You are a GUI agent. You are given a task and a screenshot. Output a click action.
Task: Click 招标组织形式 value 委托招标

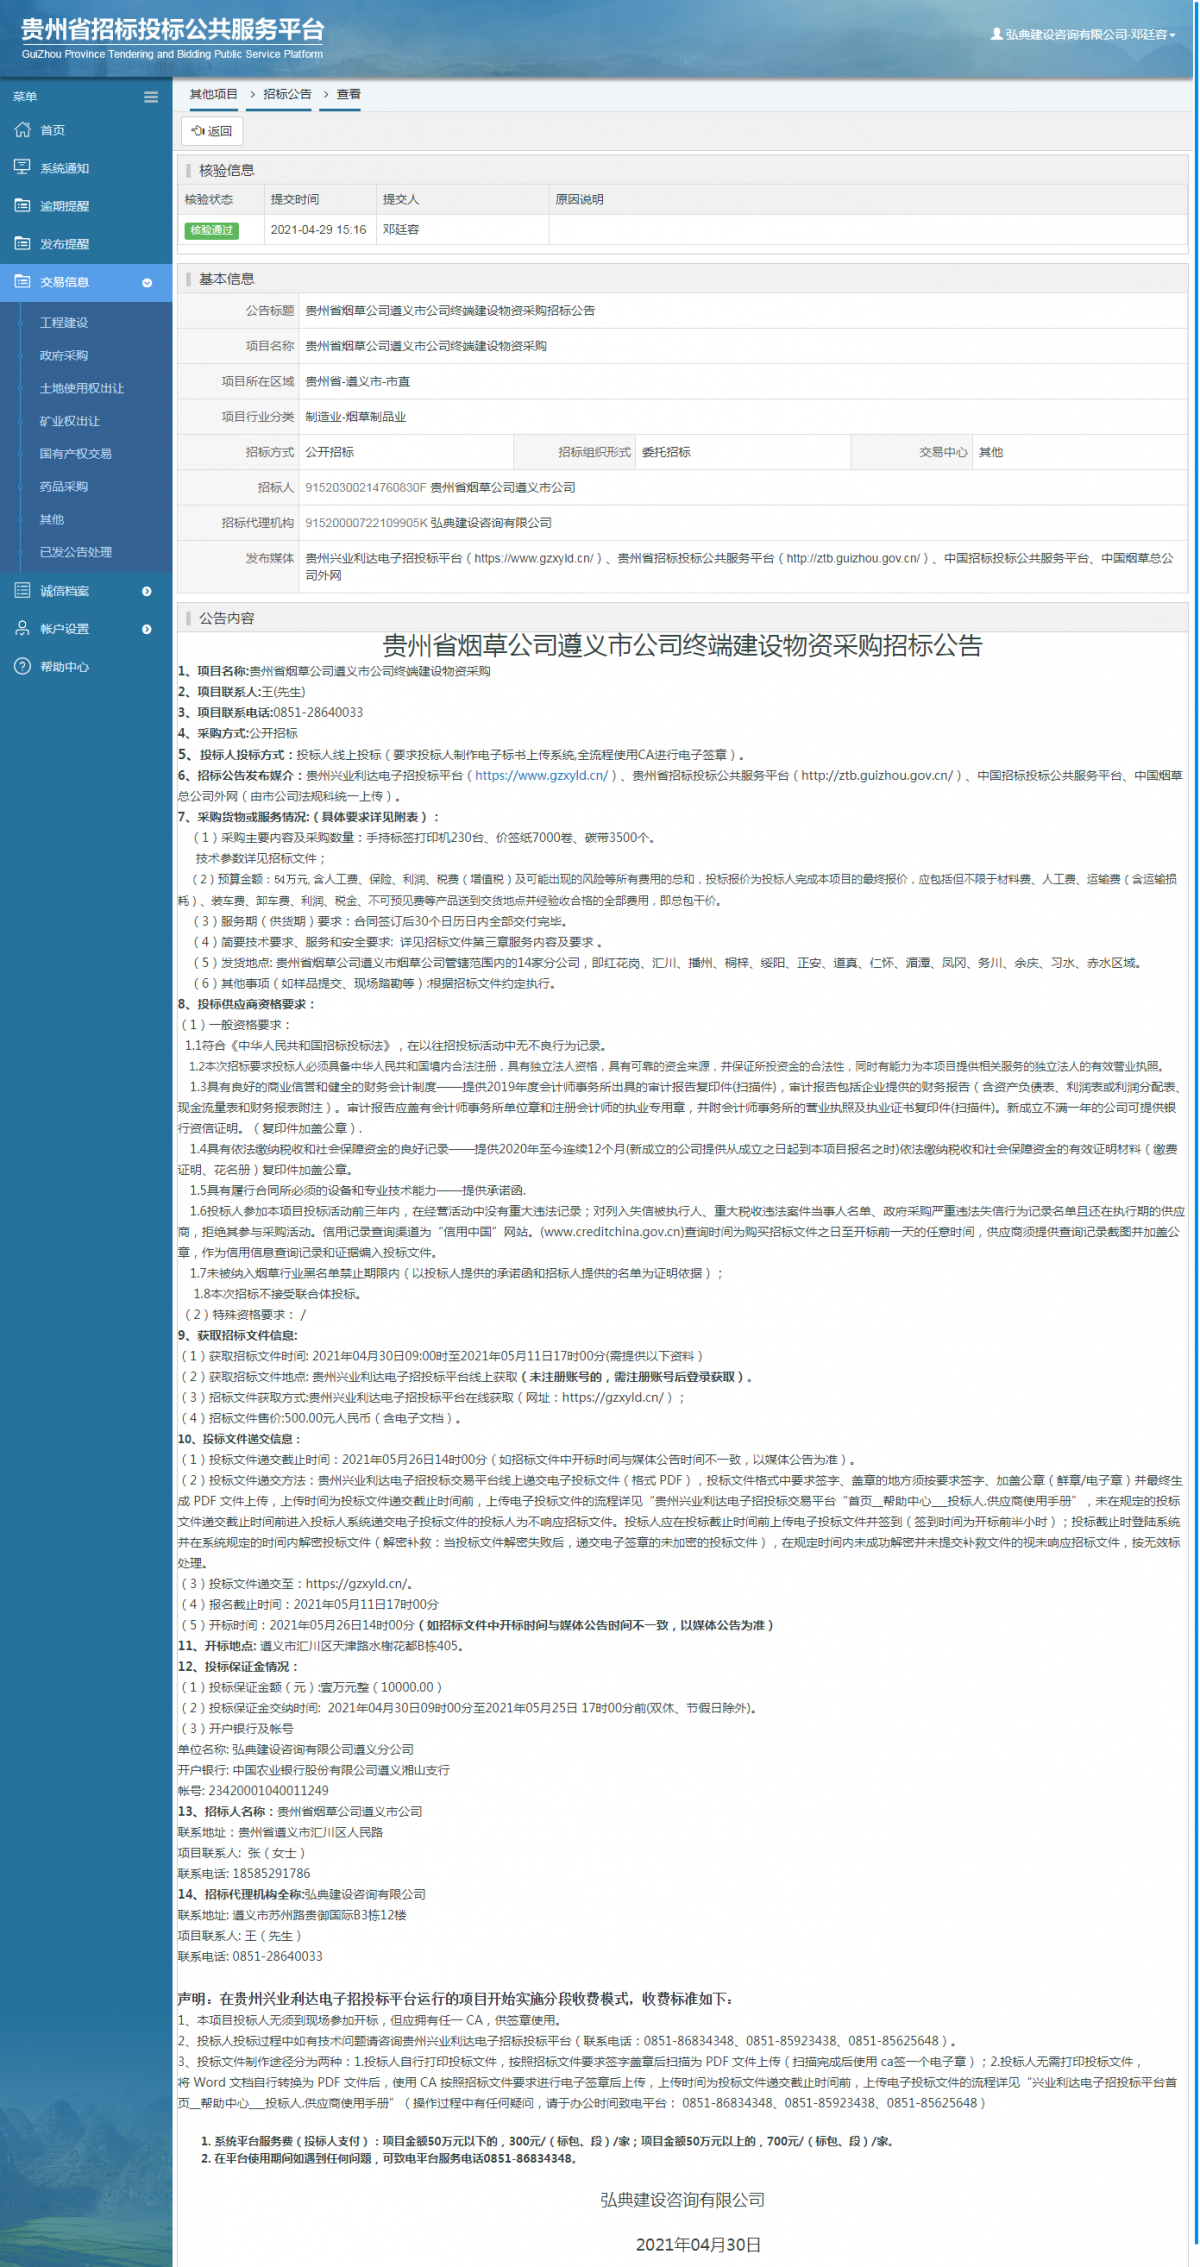click(667, 452)
